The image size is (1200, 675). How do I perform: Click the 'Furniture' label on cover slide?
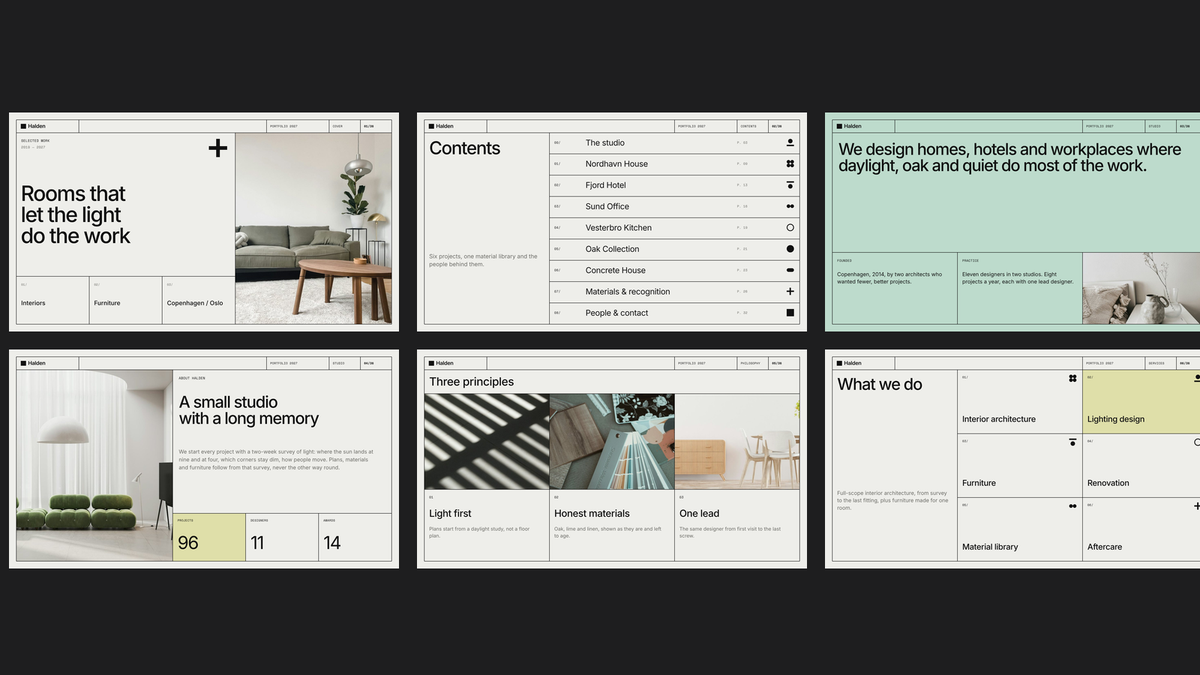click(107, 303)
